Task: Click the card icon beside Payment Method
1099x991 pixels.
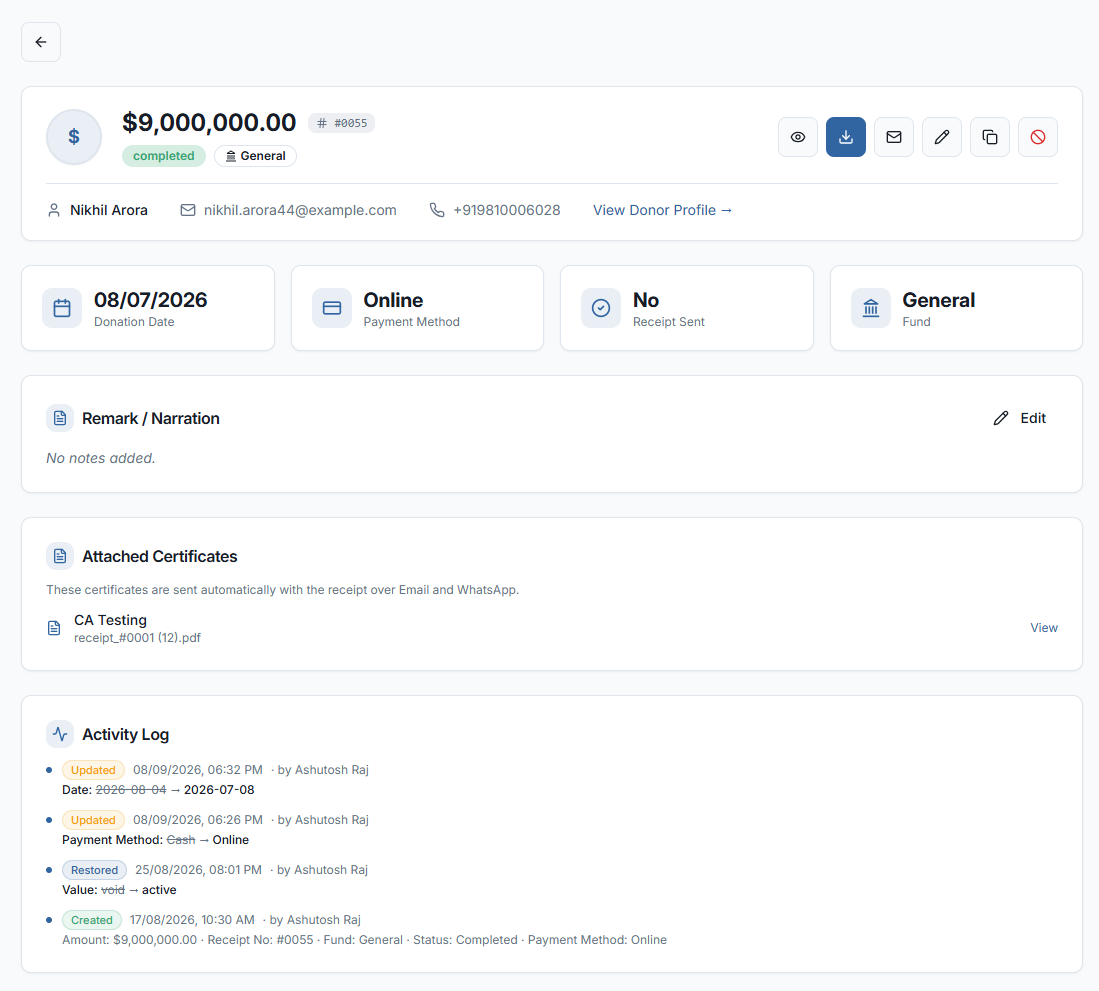Action: pos(332,308)
